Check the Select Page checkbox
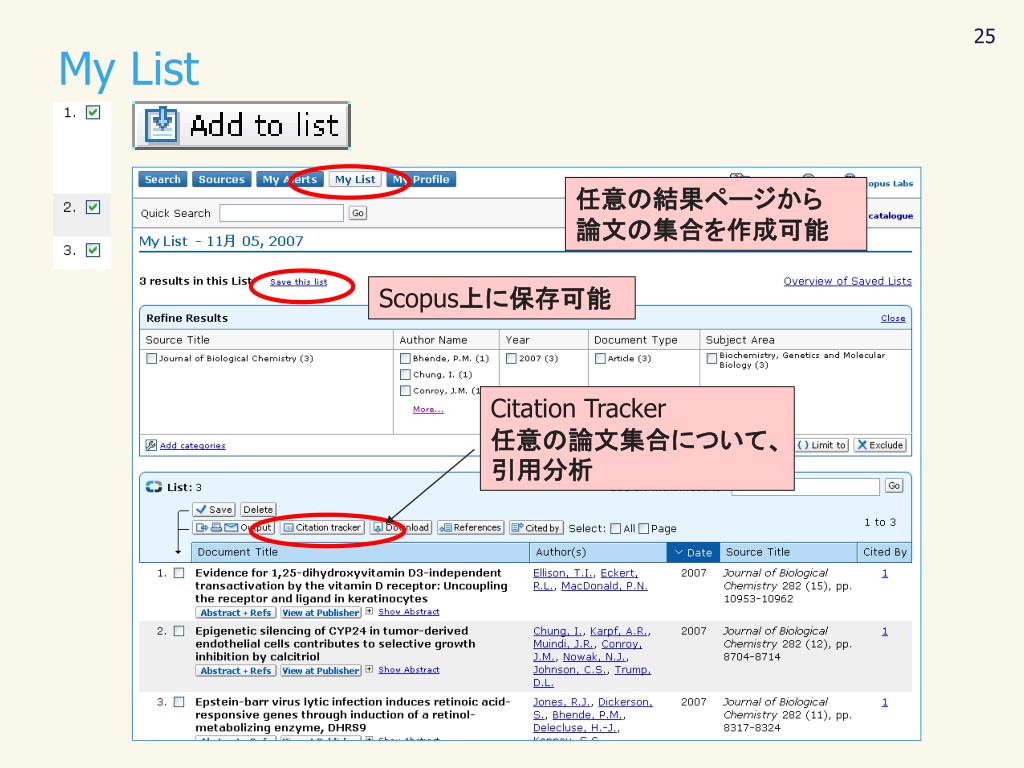The image size is (1024, 768). coord(643,528)
